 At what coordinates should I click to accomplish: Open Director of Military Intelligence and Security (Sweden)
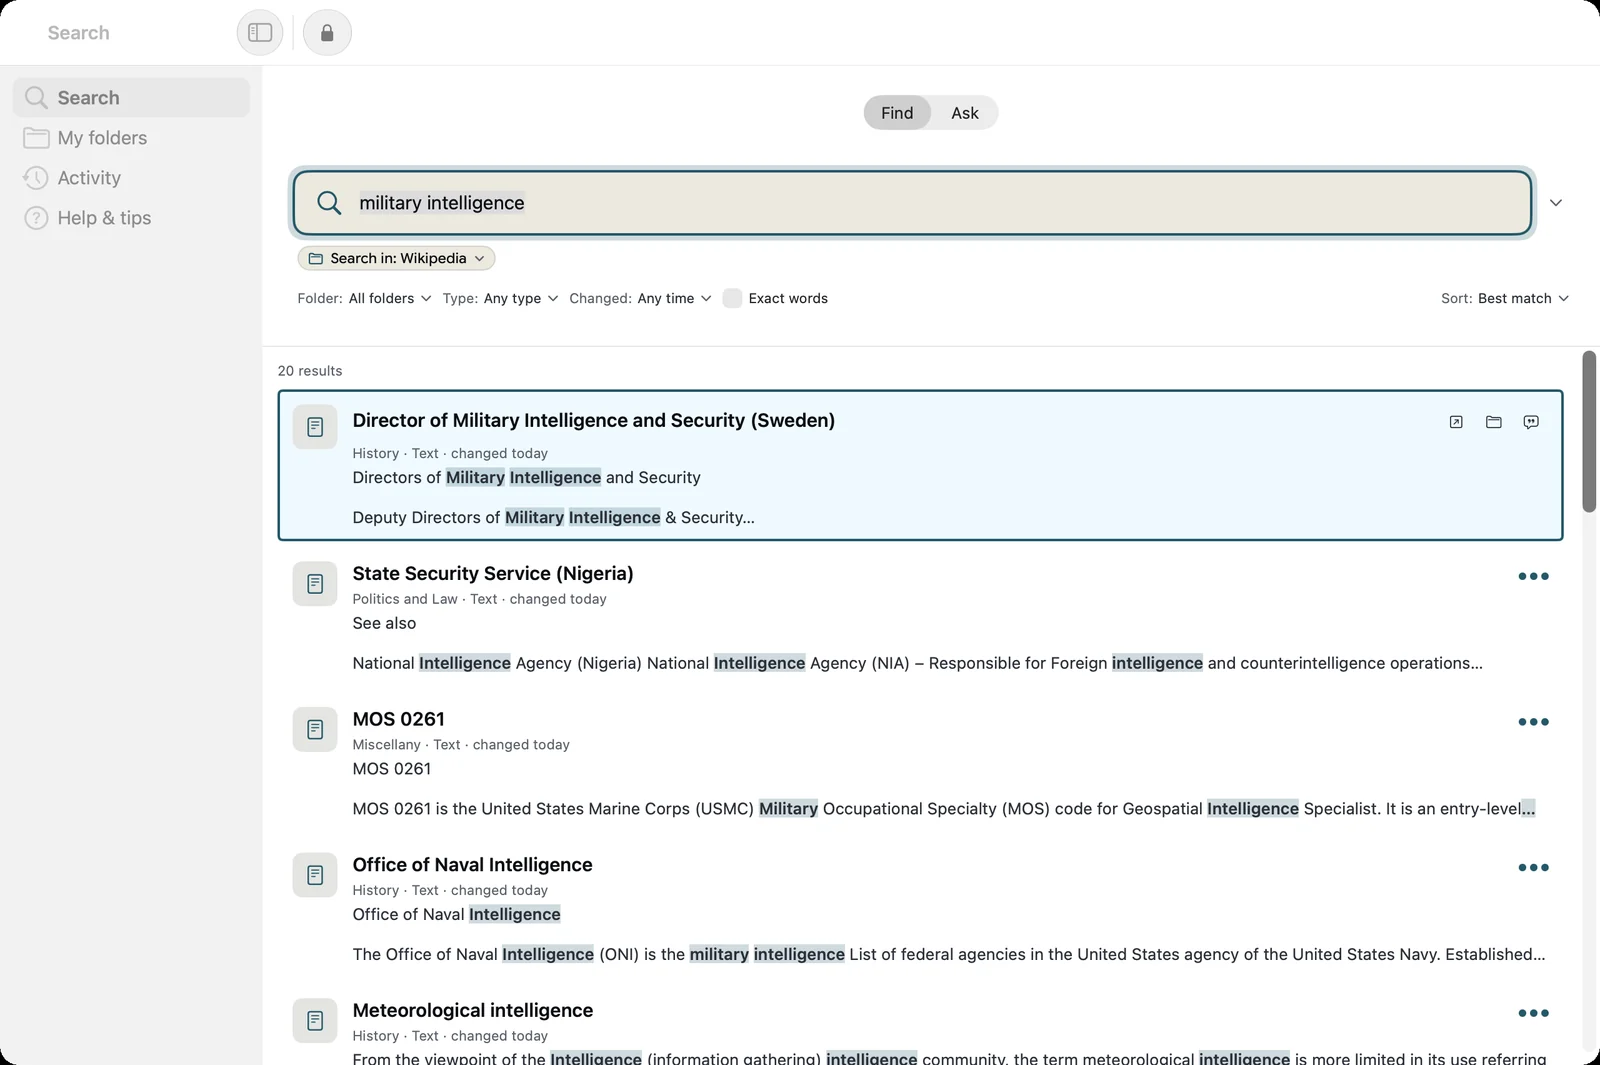pyautogui.click(x=593, y=420)
